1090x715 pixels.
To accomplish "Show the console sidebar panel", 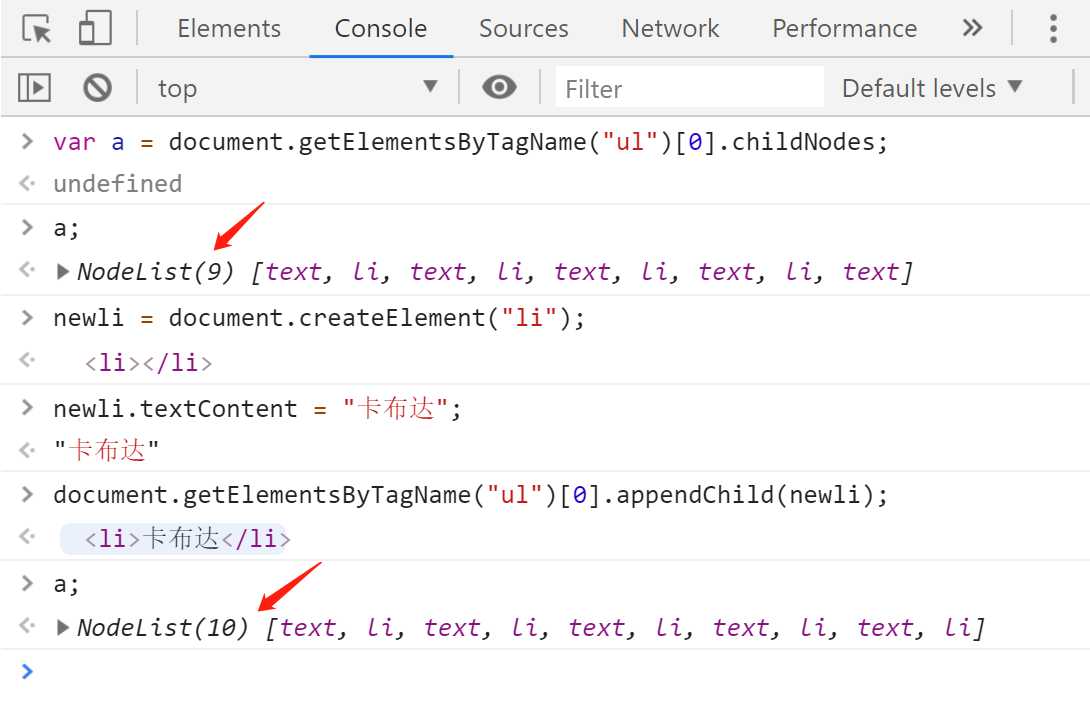I will click(x=34, y=88).
